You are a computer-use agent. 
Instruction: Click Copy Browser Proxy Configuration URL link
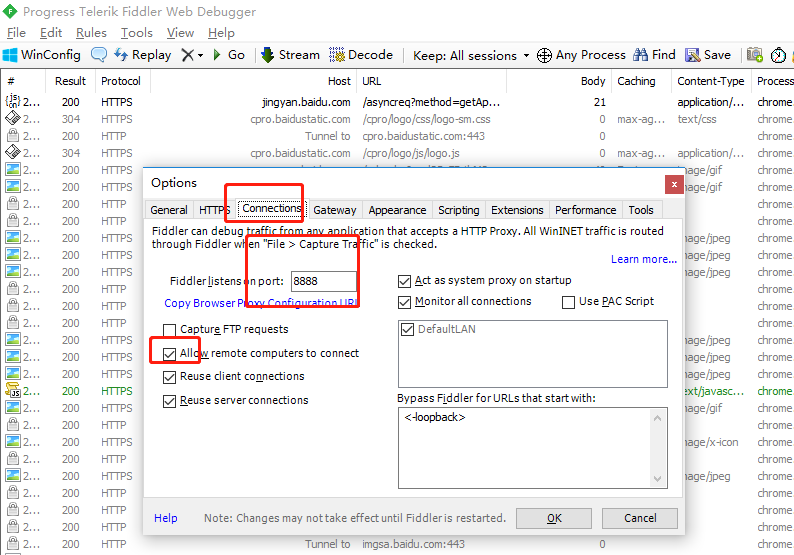pyautogui.click(x=261, y=303)
